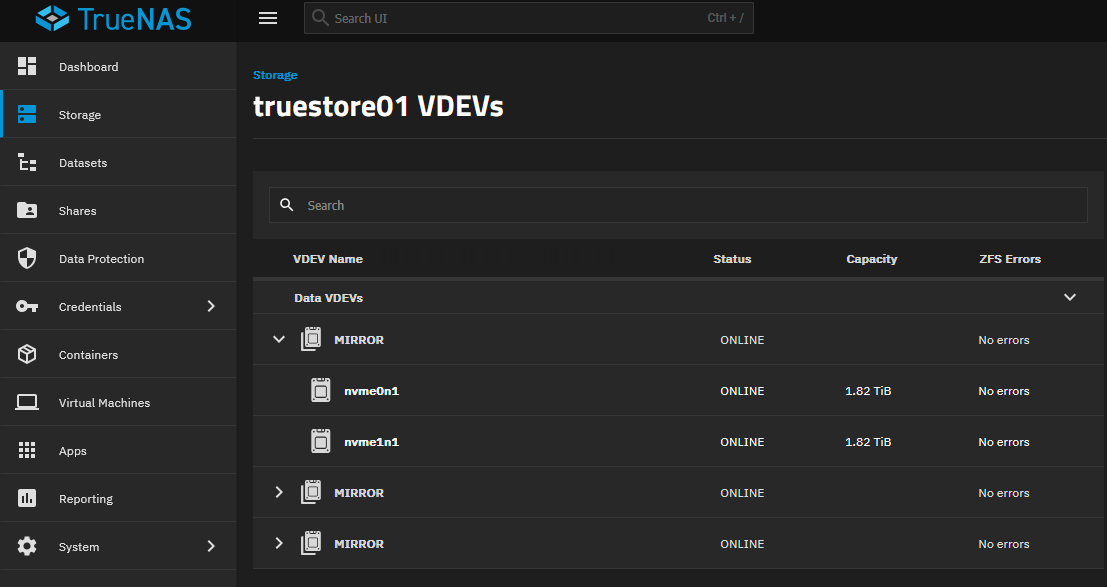This screenshot has width=1107, height=587.
Task: Click the last MIRROR vdev icon
Action: coord(311,543)
